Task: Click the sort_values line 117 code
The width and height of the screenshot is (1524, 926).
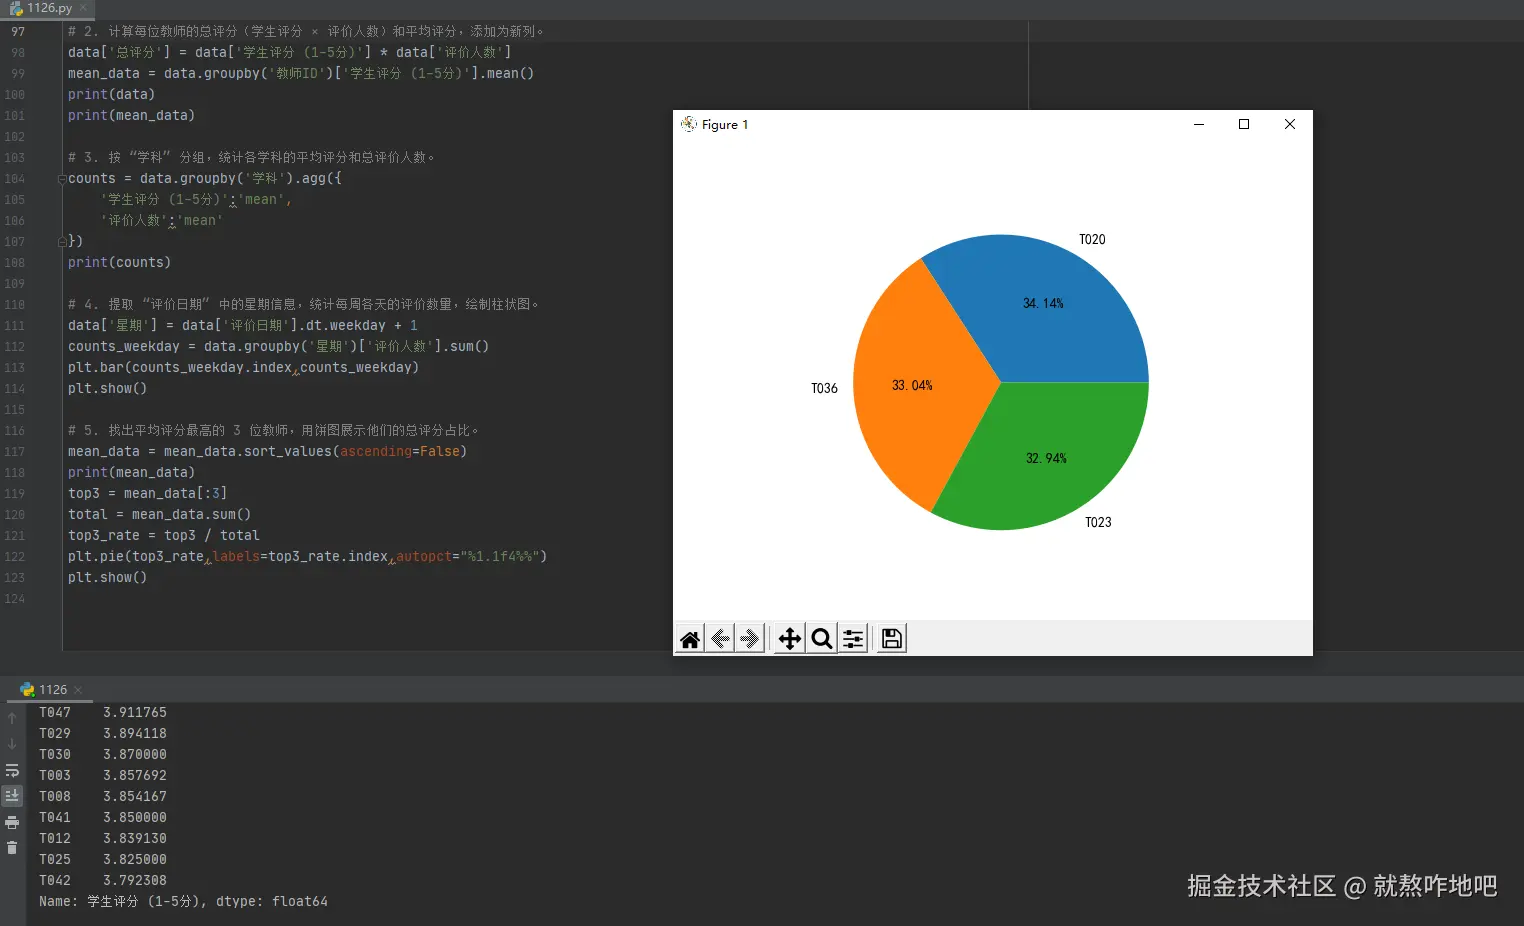Action: [x=267, y=452]
